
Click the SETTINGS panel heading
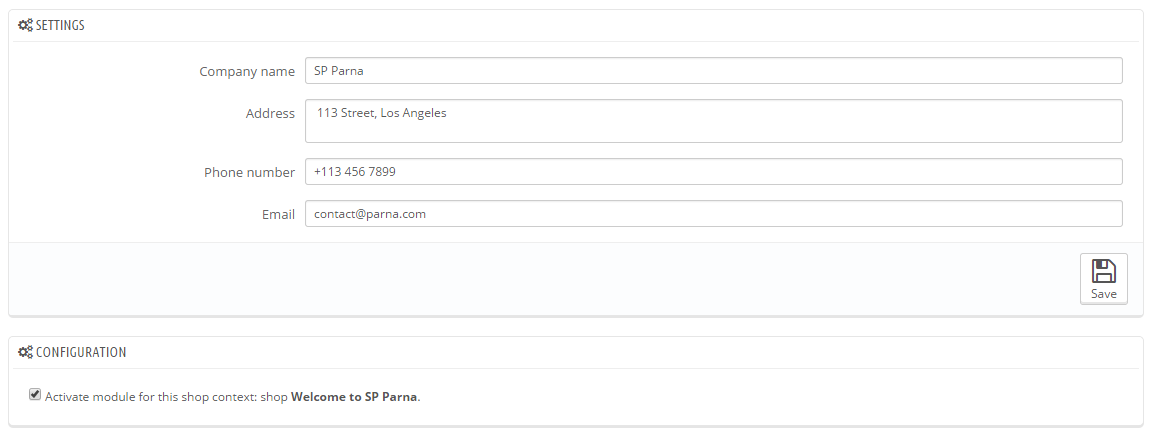pyautogui.click(x=60, y=26)
